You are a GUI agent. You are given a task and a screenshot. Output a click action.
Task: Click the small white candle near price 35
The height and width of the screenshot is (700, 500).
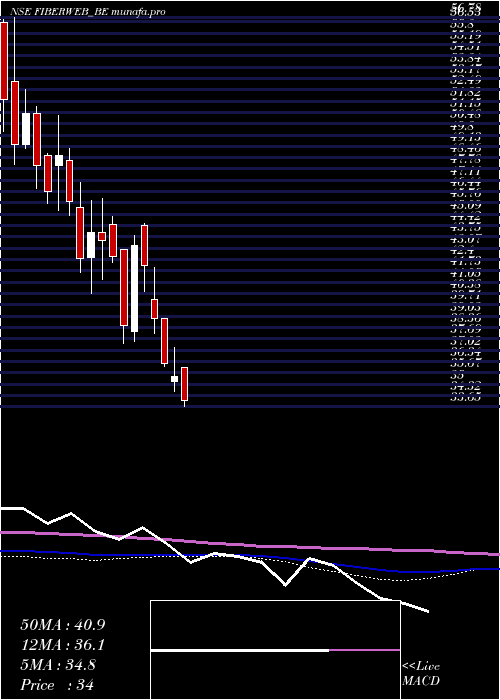click(175, 379)
